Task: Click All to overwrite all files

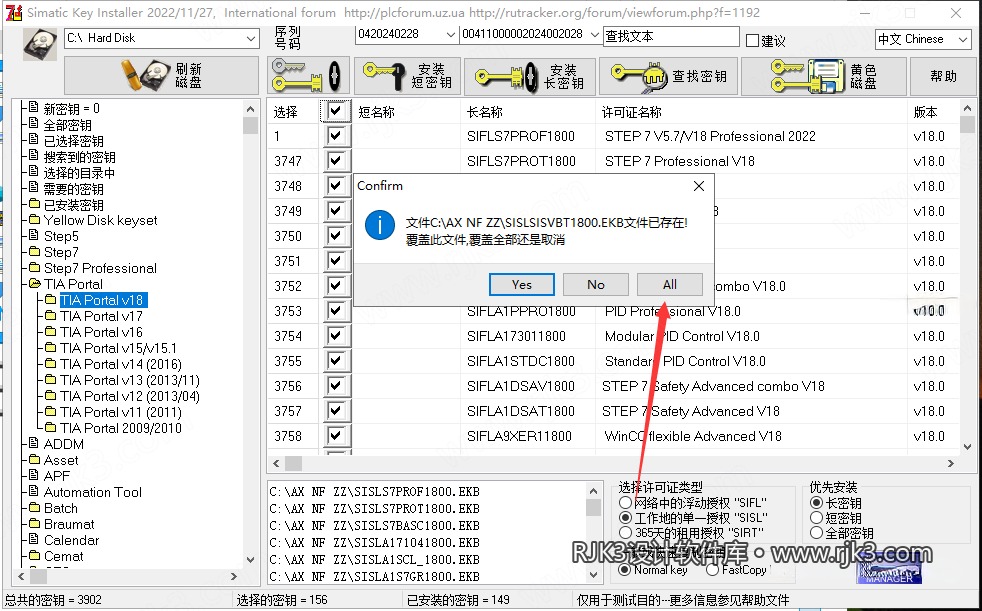Action: (x=669, y=285)
